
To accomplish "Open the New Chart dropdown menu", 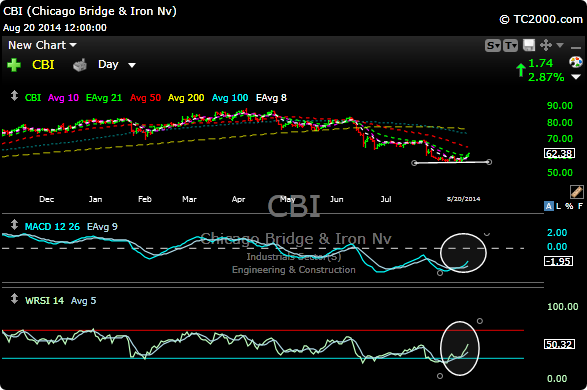I will pyautogui.click(x=42, y=45).
